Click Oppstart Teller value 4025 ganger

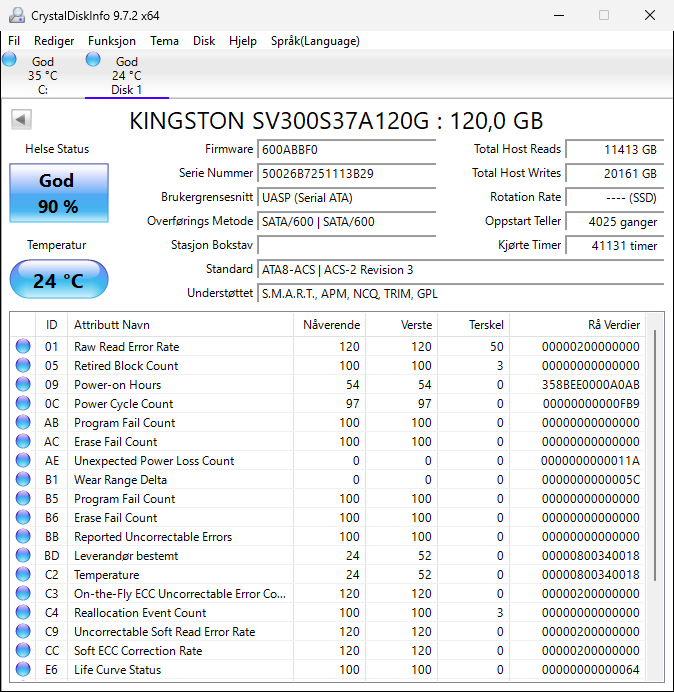tap(614, 221)
